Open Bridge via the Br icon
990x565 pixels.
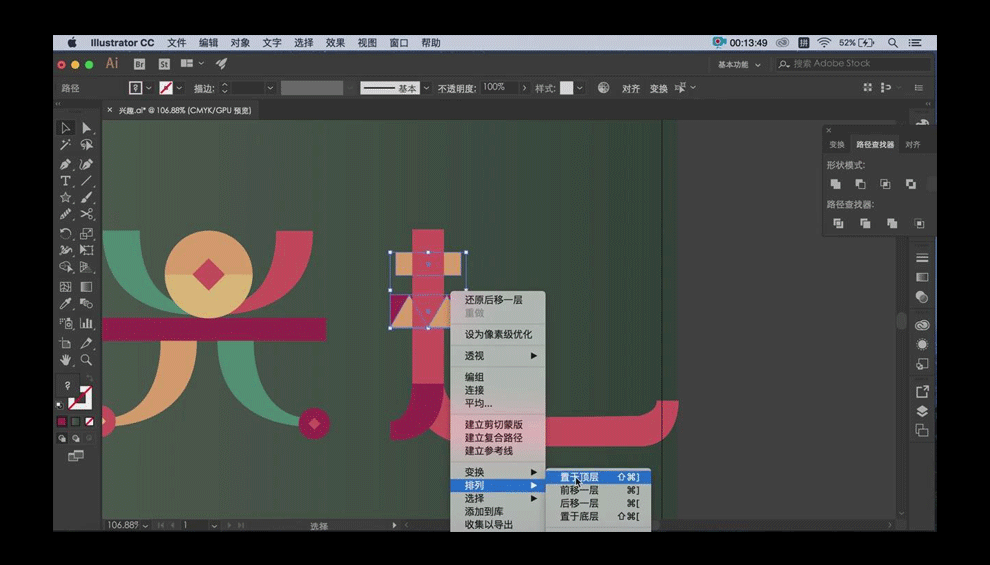[x=139, y=63]
